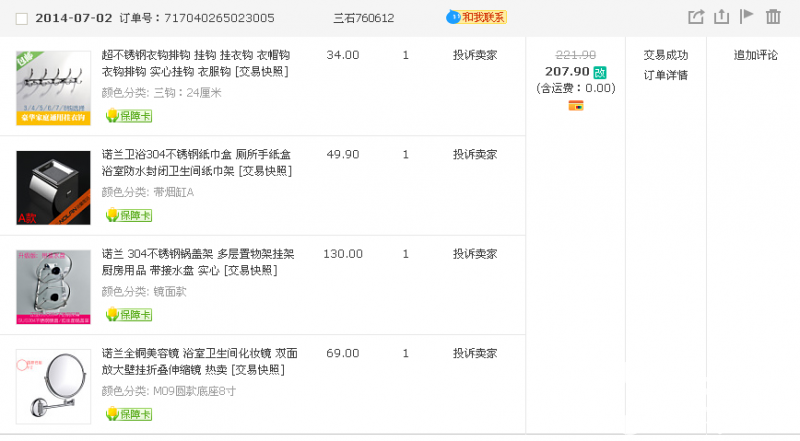Open the black tissue box thumbnail
The image size is (800, 441).
tap(53, 187)
